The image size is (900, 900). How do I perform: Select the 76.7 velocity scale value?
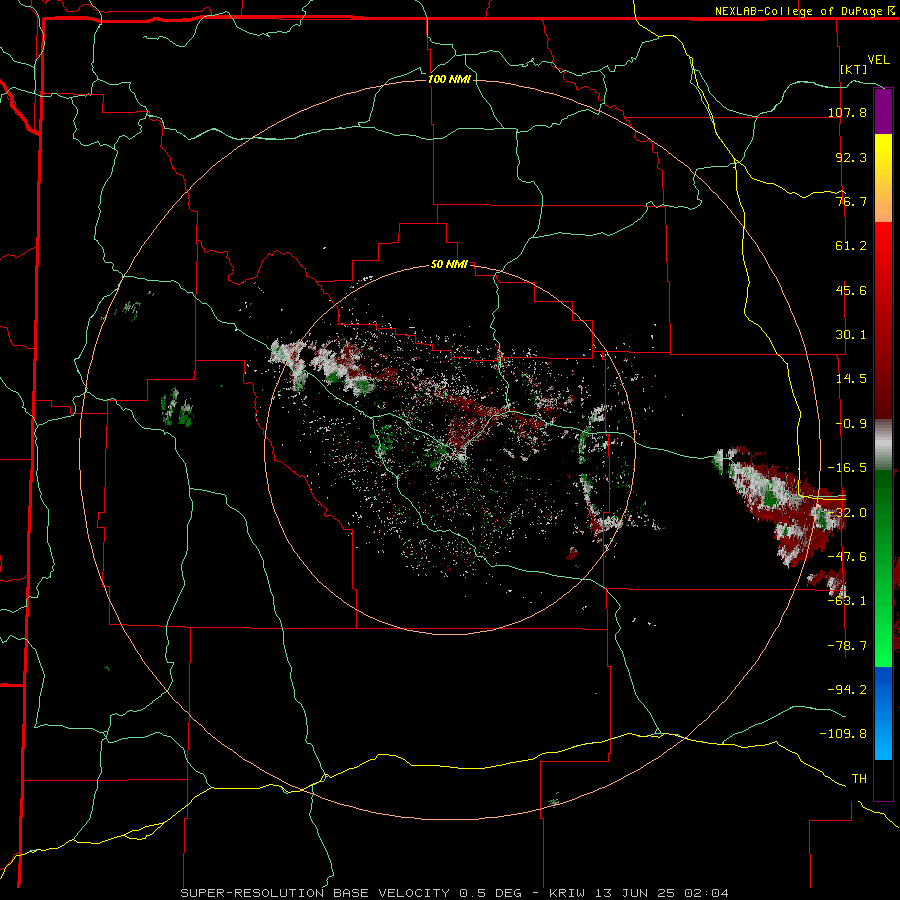[851, 201]
